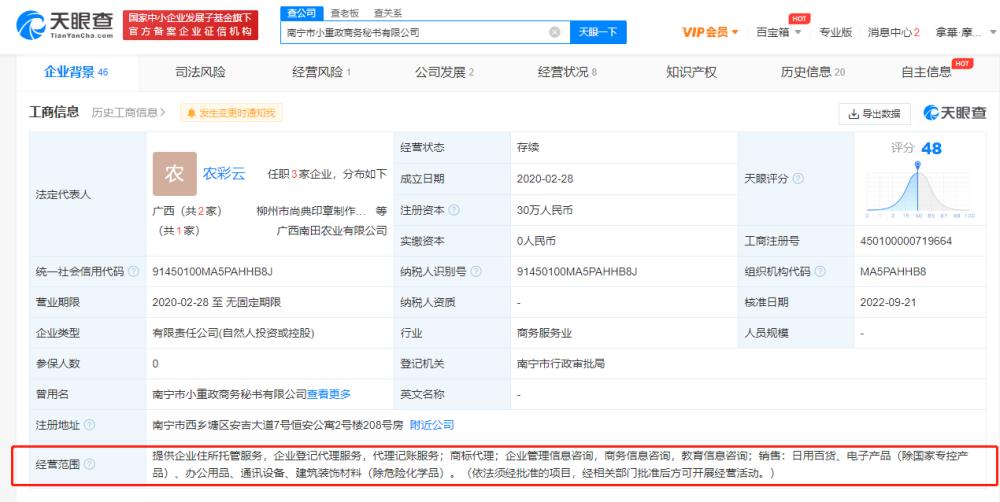
Task: Switch to the 知识产权 tab
Action: (691, 72)
